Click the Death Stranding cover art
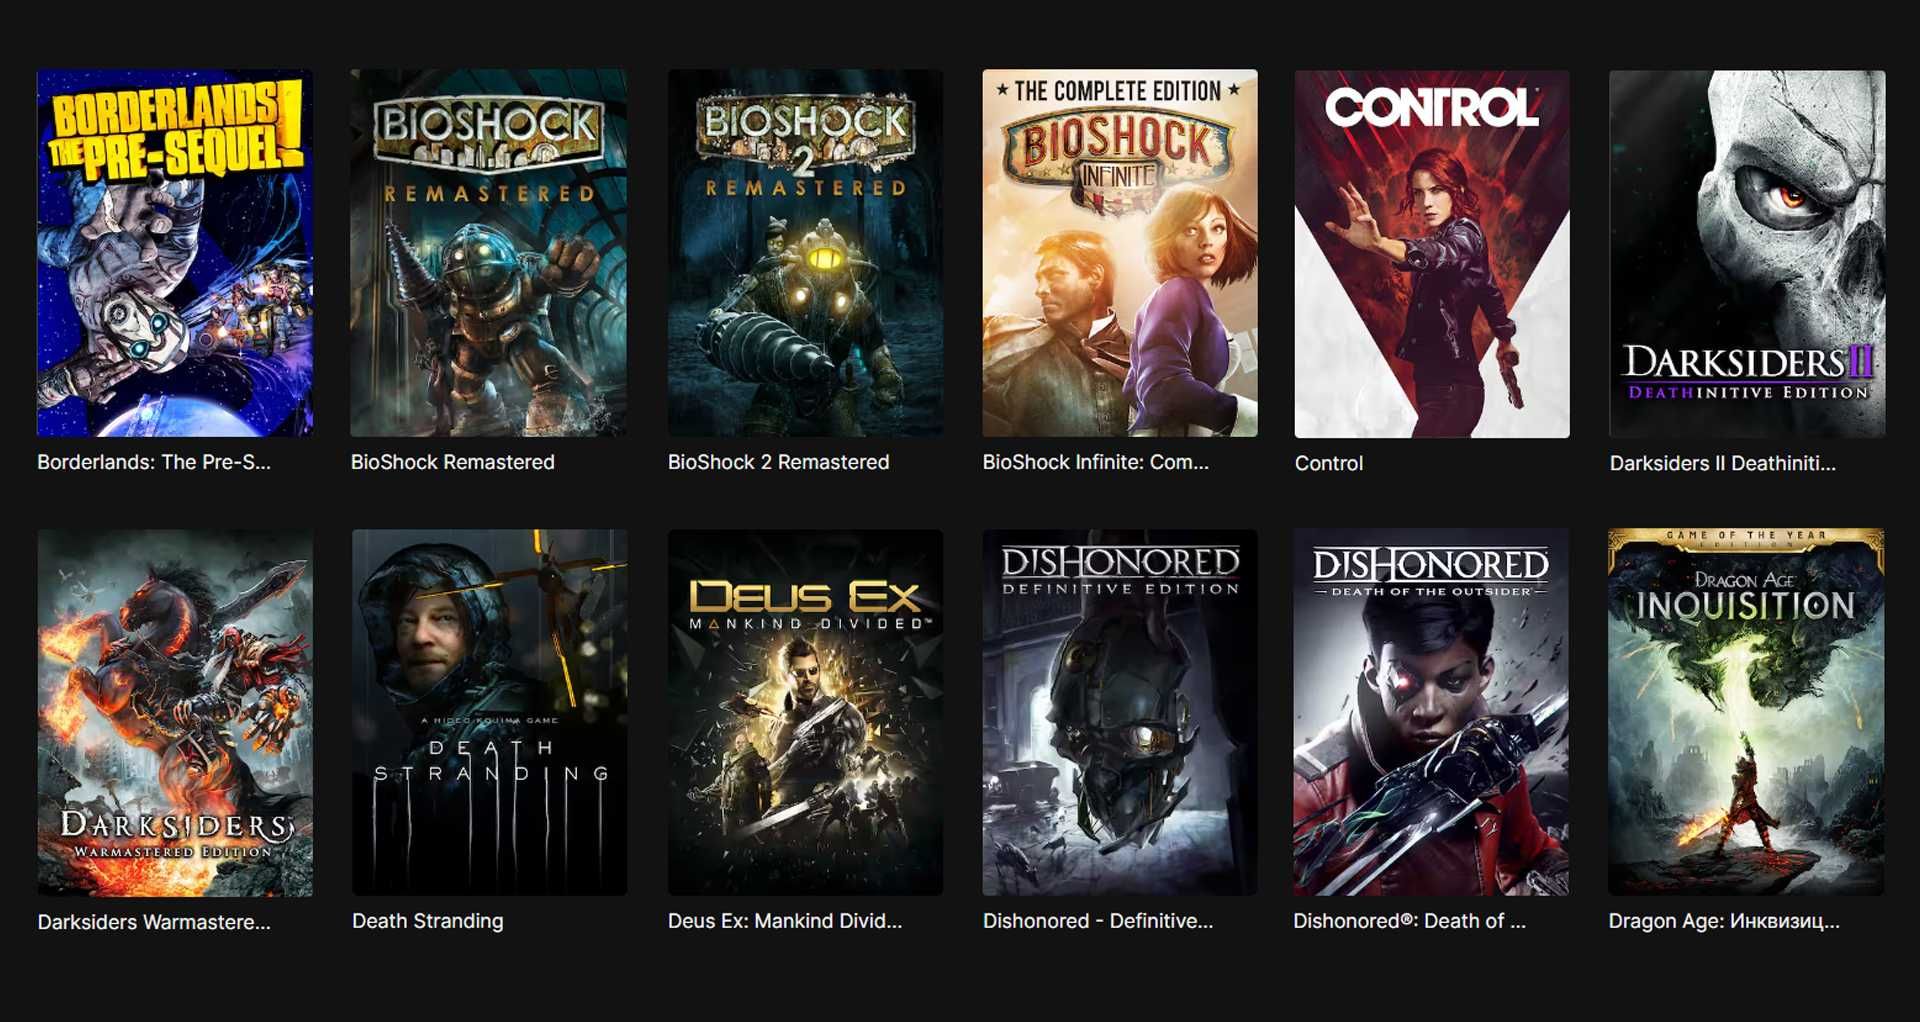1920x1022 pixels. click(489, 712)
